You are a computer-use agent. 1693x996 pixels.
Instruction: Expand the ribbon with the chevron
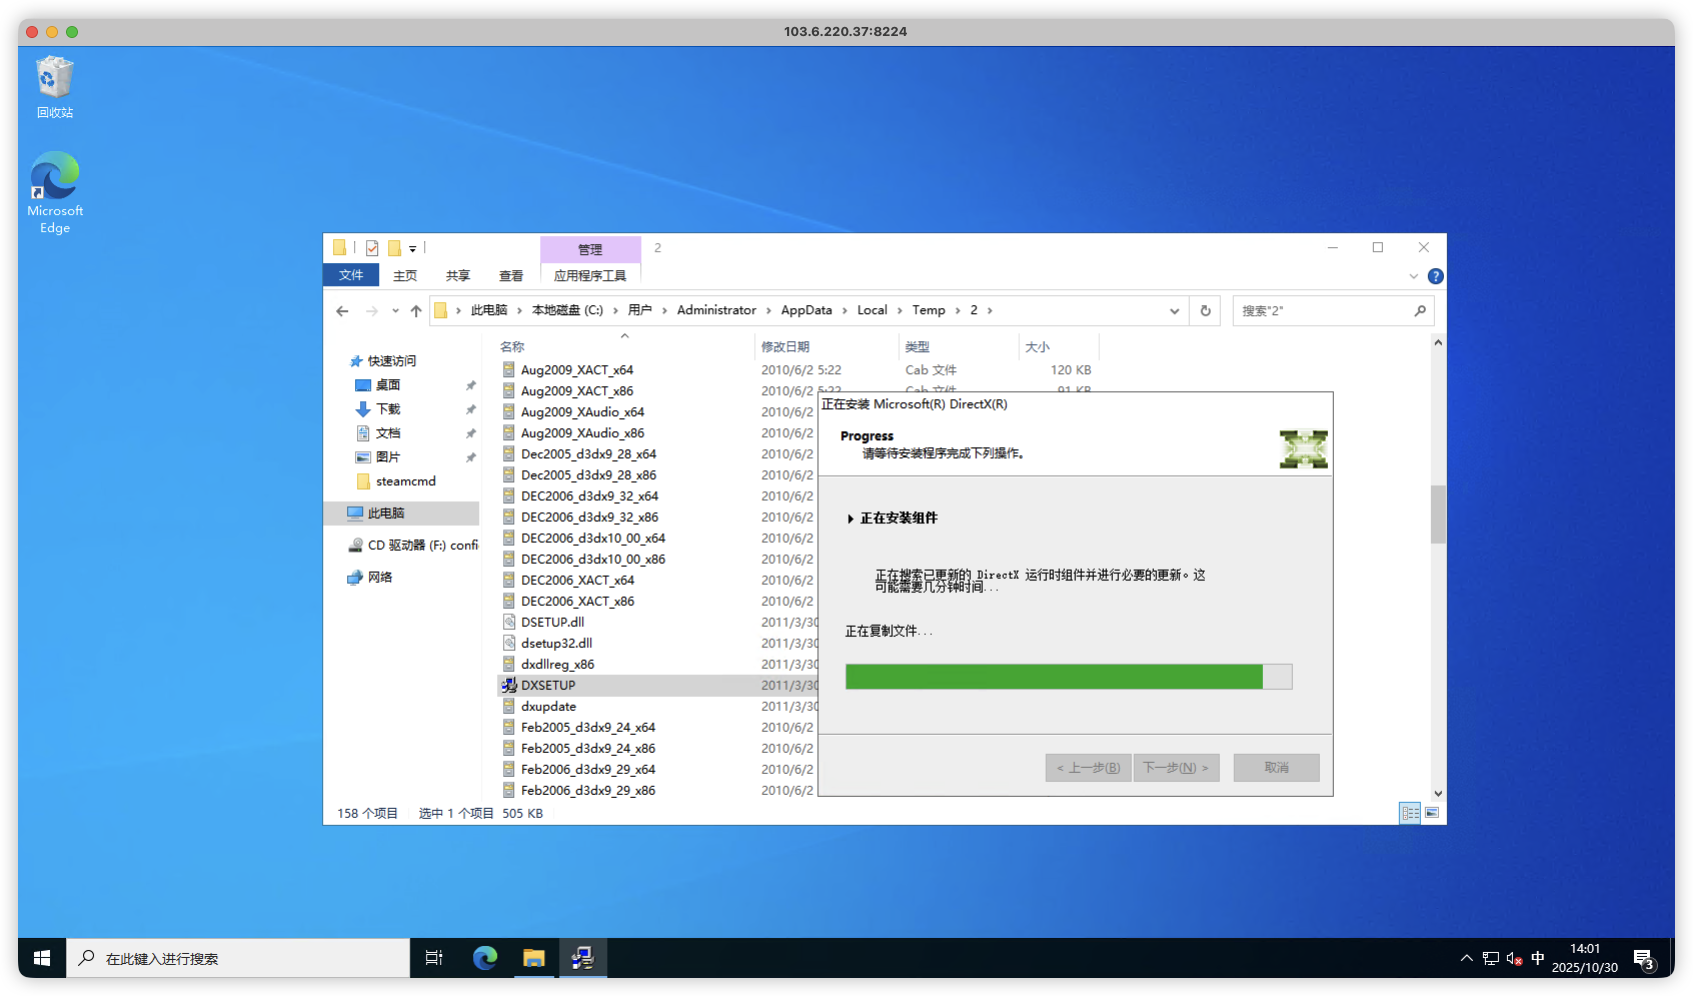click(x=1413, y=276)
